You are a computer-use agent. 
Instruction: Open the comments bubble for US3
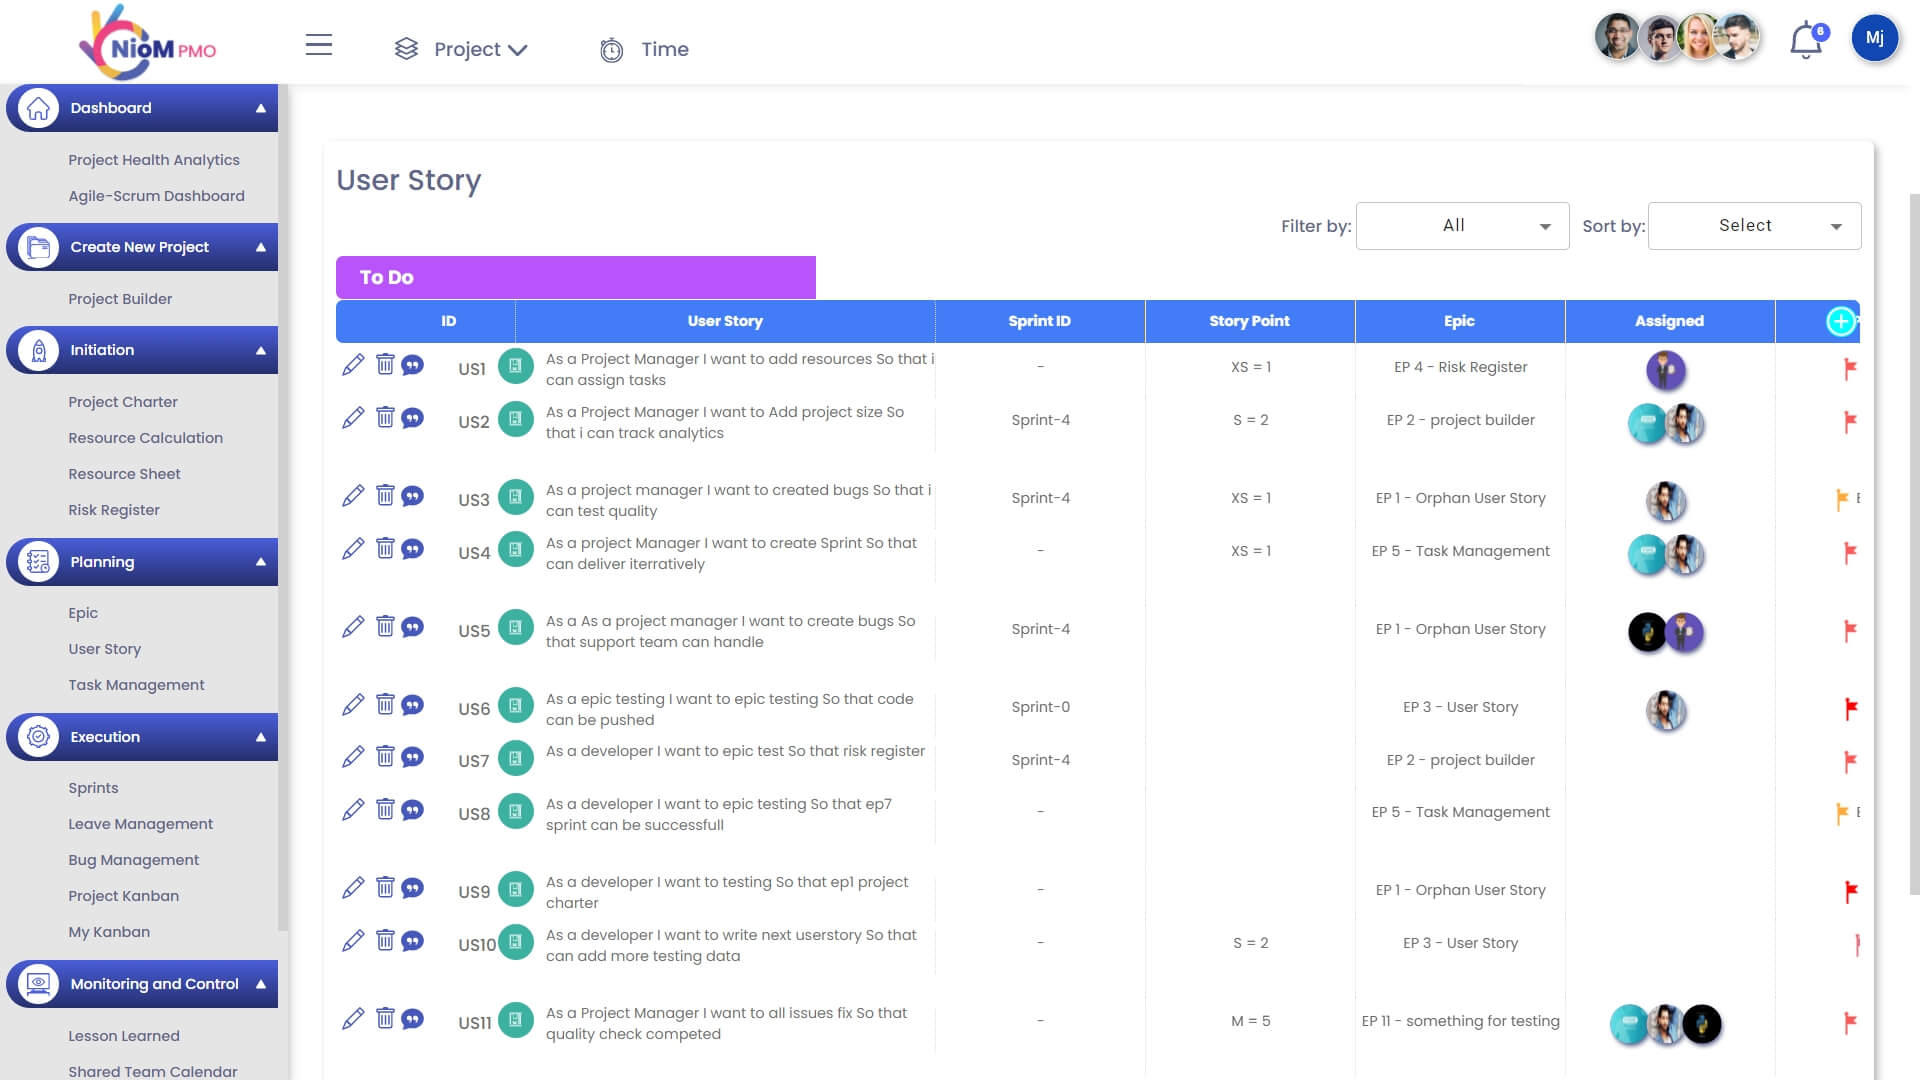412,496
